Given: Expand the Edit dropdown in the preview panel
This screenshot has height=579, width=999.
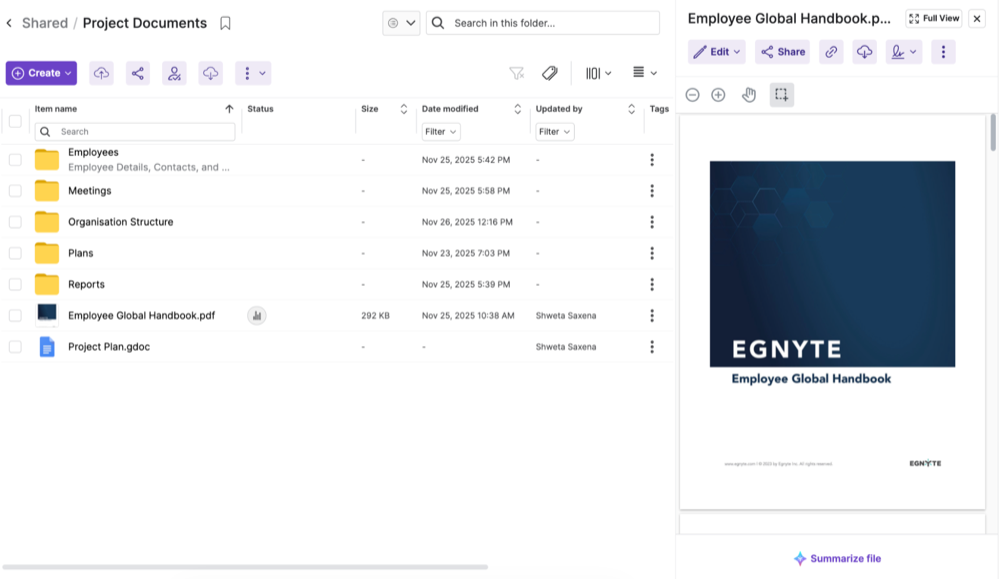Looking at the screenshot, I should 716,51.
